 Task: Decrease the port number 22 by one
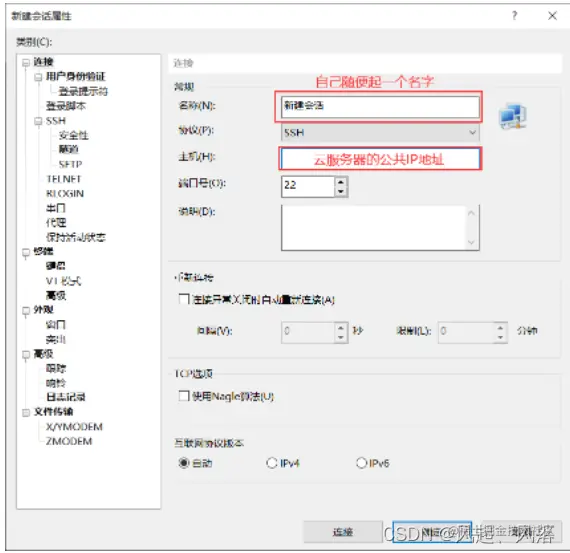click(x=341, y=191)
